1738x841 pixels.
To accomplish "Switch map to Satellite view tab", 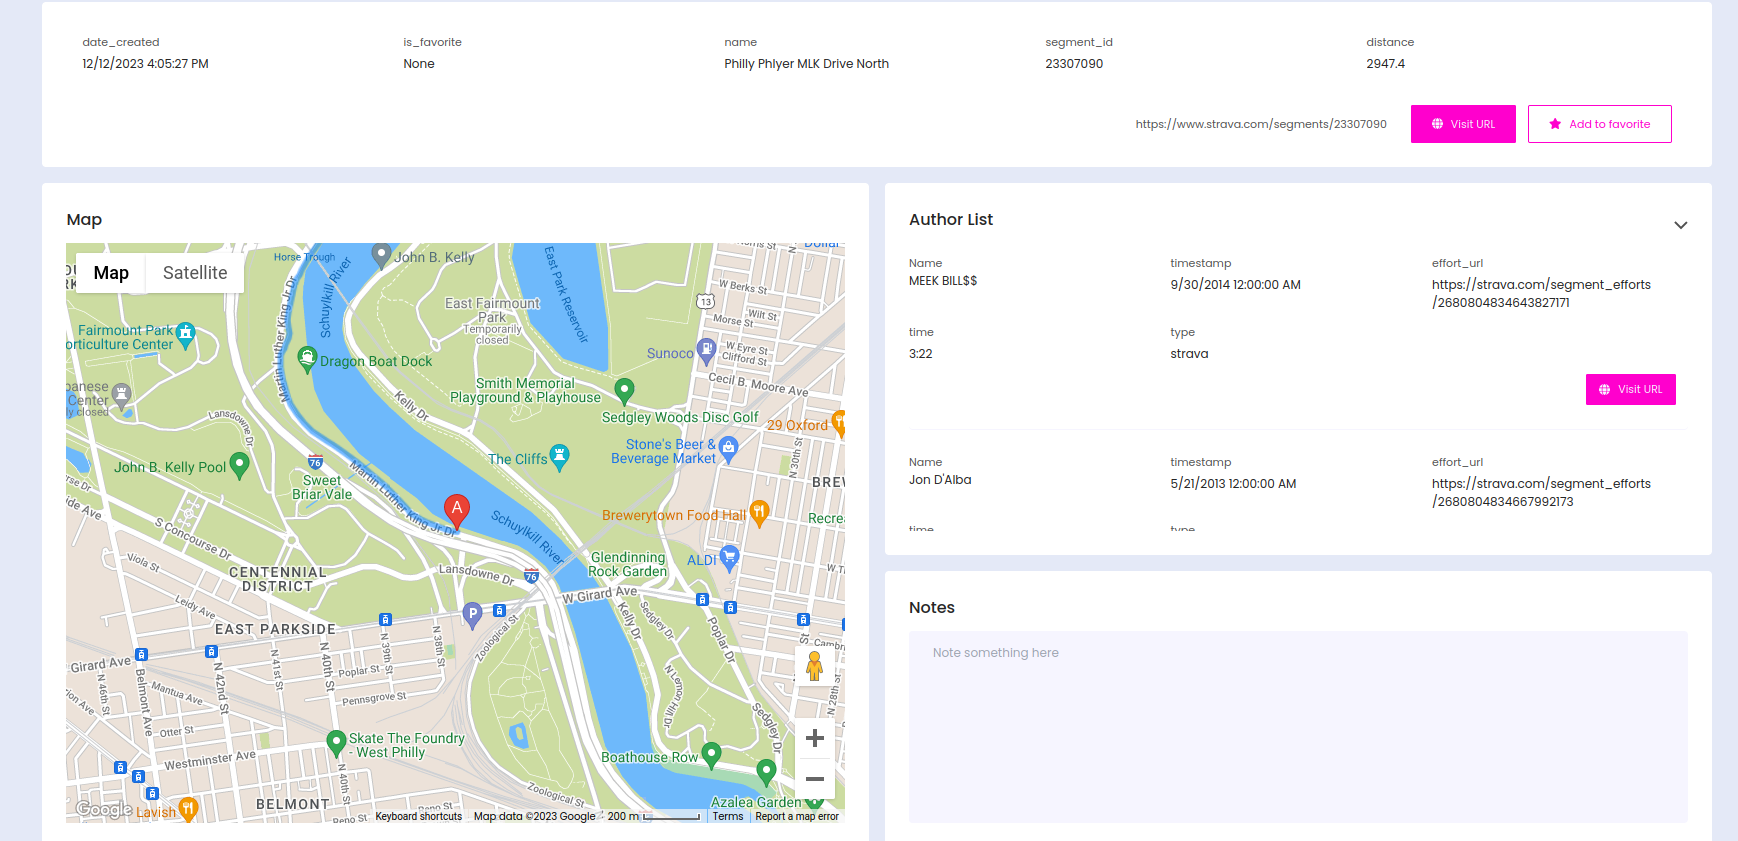I will point(195,273).
